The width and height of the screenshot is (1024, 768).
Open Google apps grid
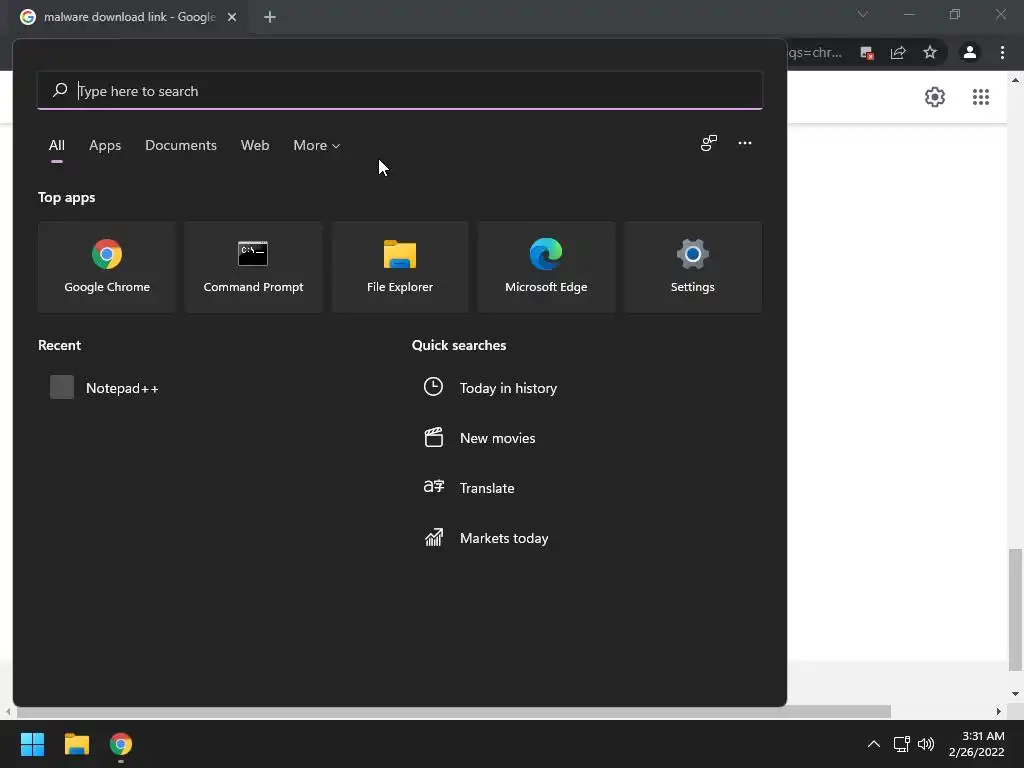click(x=981, y=97)
